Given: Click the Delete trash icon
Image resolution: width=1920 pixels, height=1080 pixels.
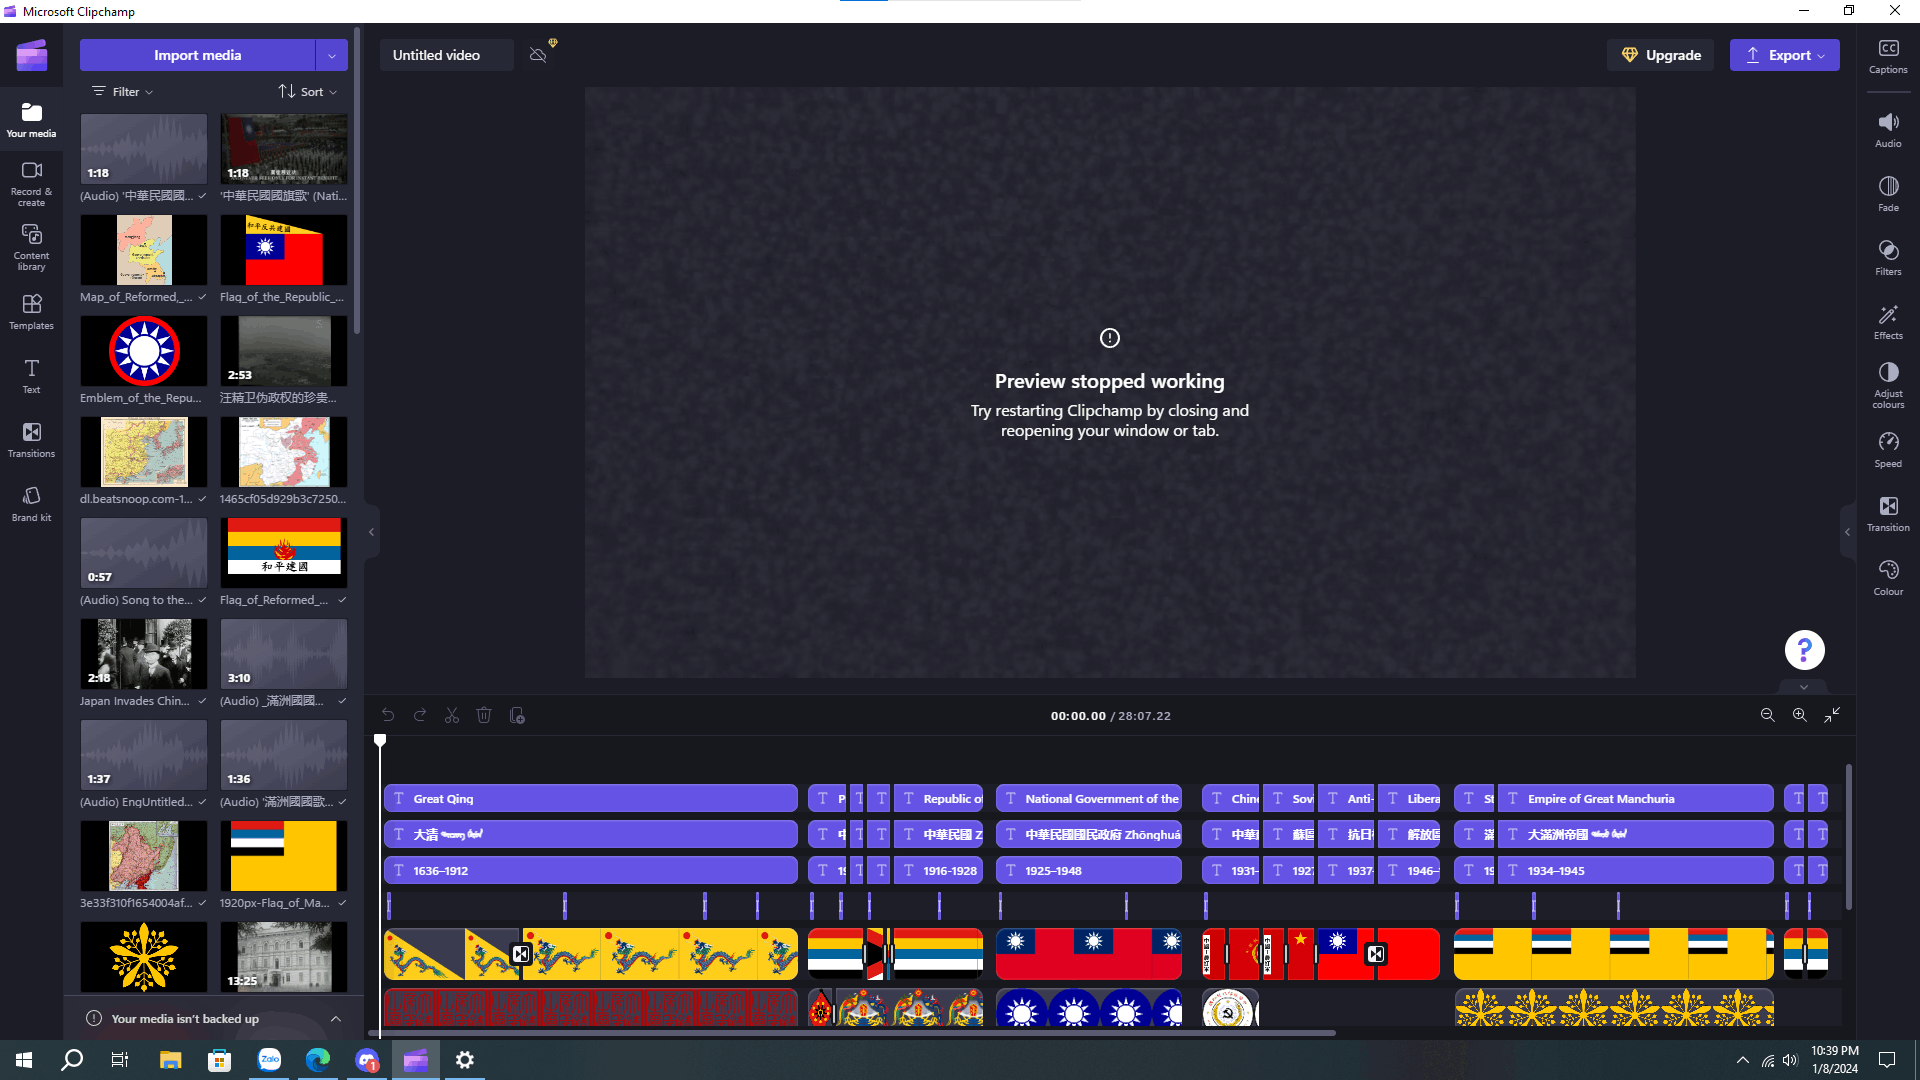Looking at the screenshot, I should pyautogui.click(x=484, y=715).
